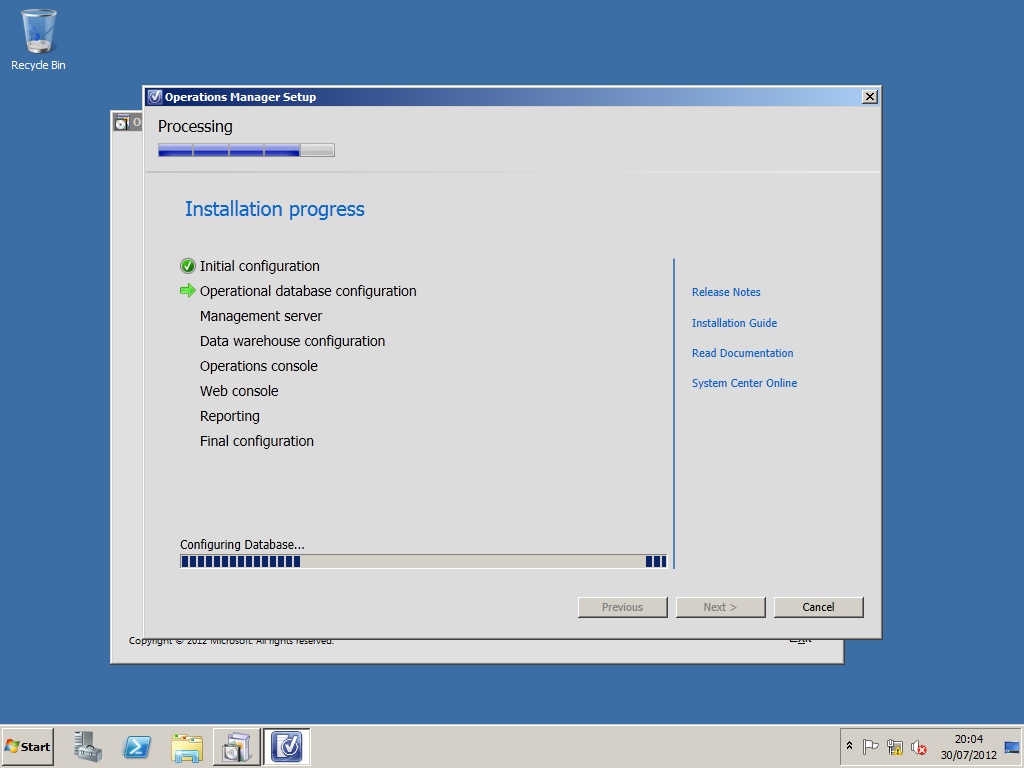This screenshot has width=1024, height=768.
Task: Click the Exit link in the background window
Action: click(x=800, y=641)
